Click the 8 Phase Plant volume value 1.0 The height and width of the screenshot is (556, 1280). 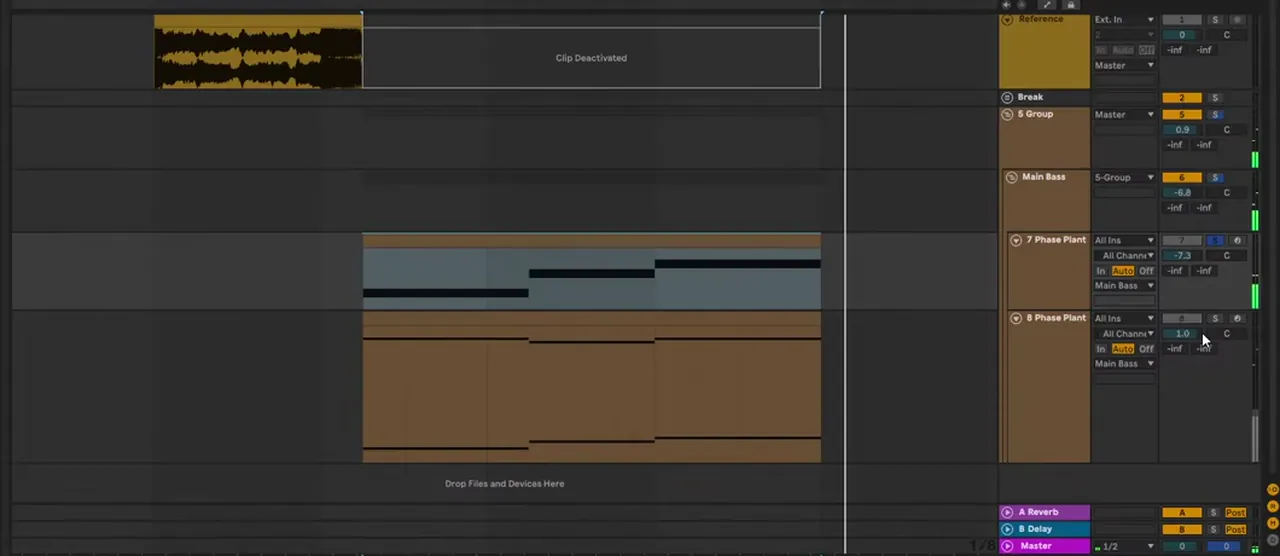1182,334
